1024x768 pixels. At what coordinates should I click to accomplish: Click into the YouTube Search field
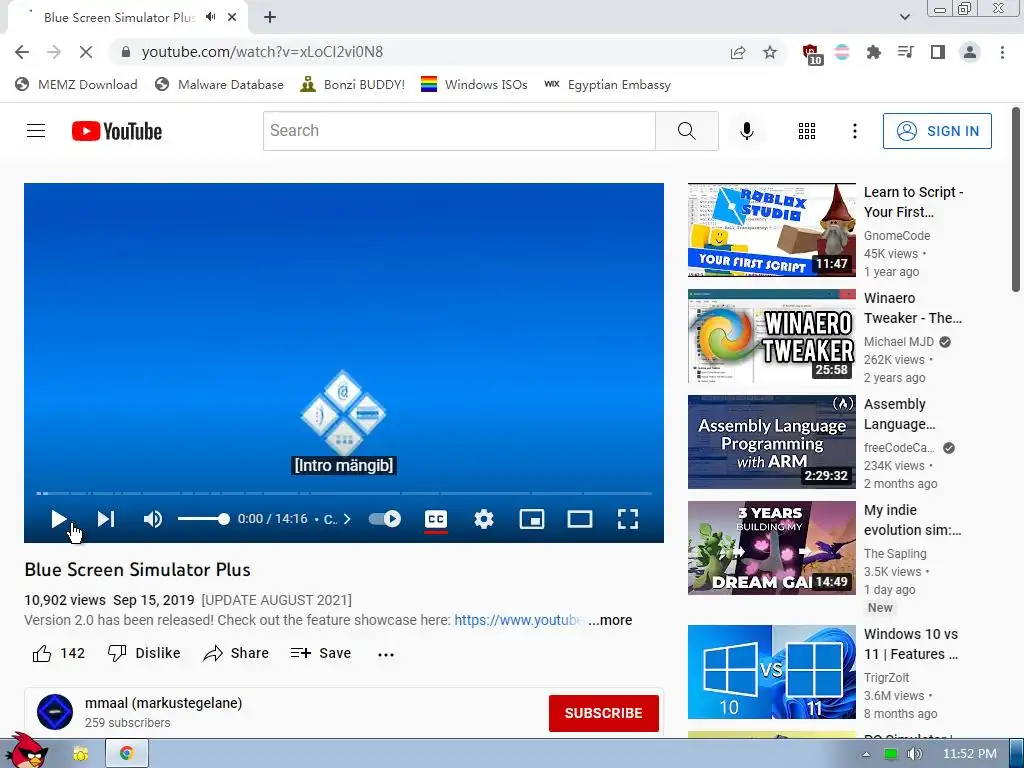459,131
